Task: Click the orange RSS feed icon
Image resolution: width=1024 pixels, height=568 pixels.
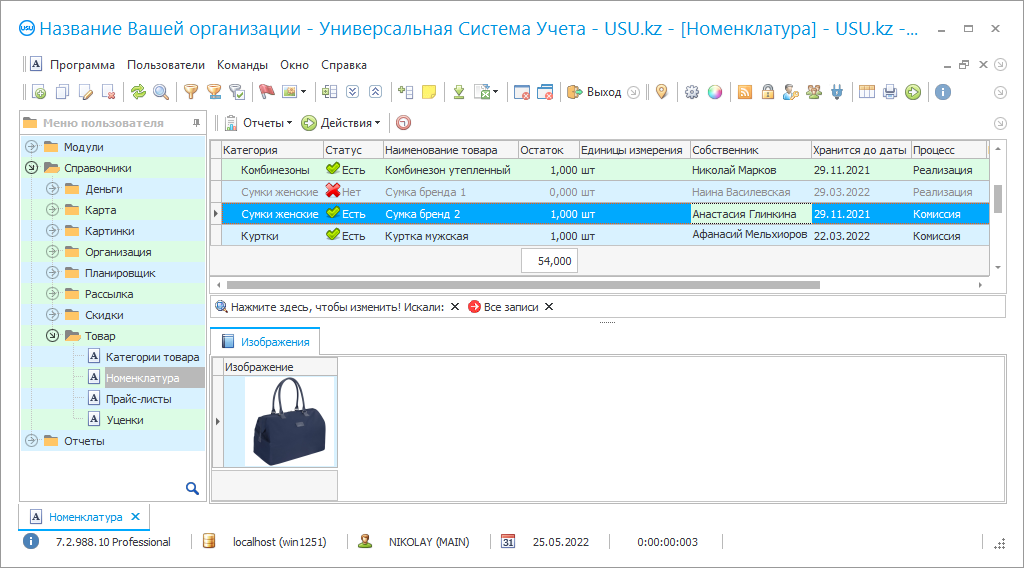Action: [744, 92]
